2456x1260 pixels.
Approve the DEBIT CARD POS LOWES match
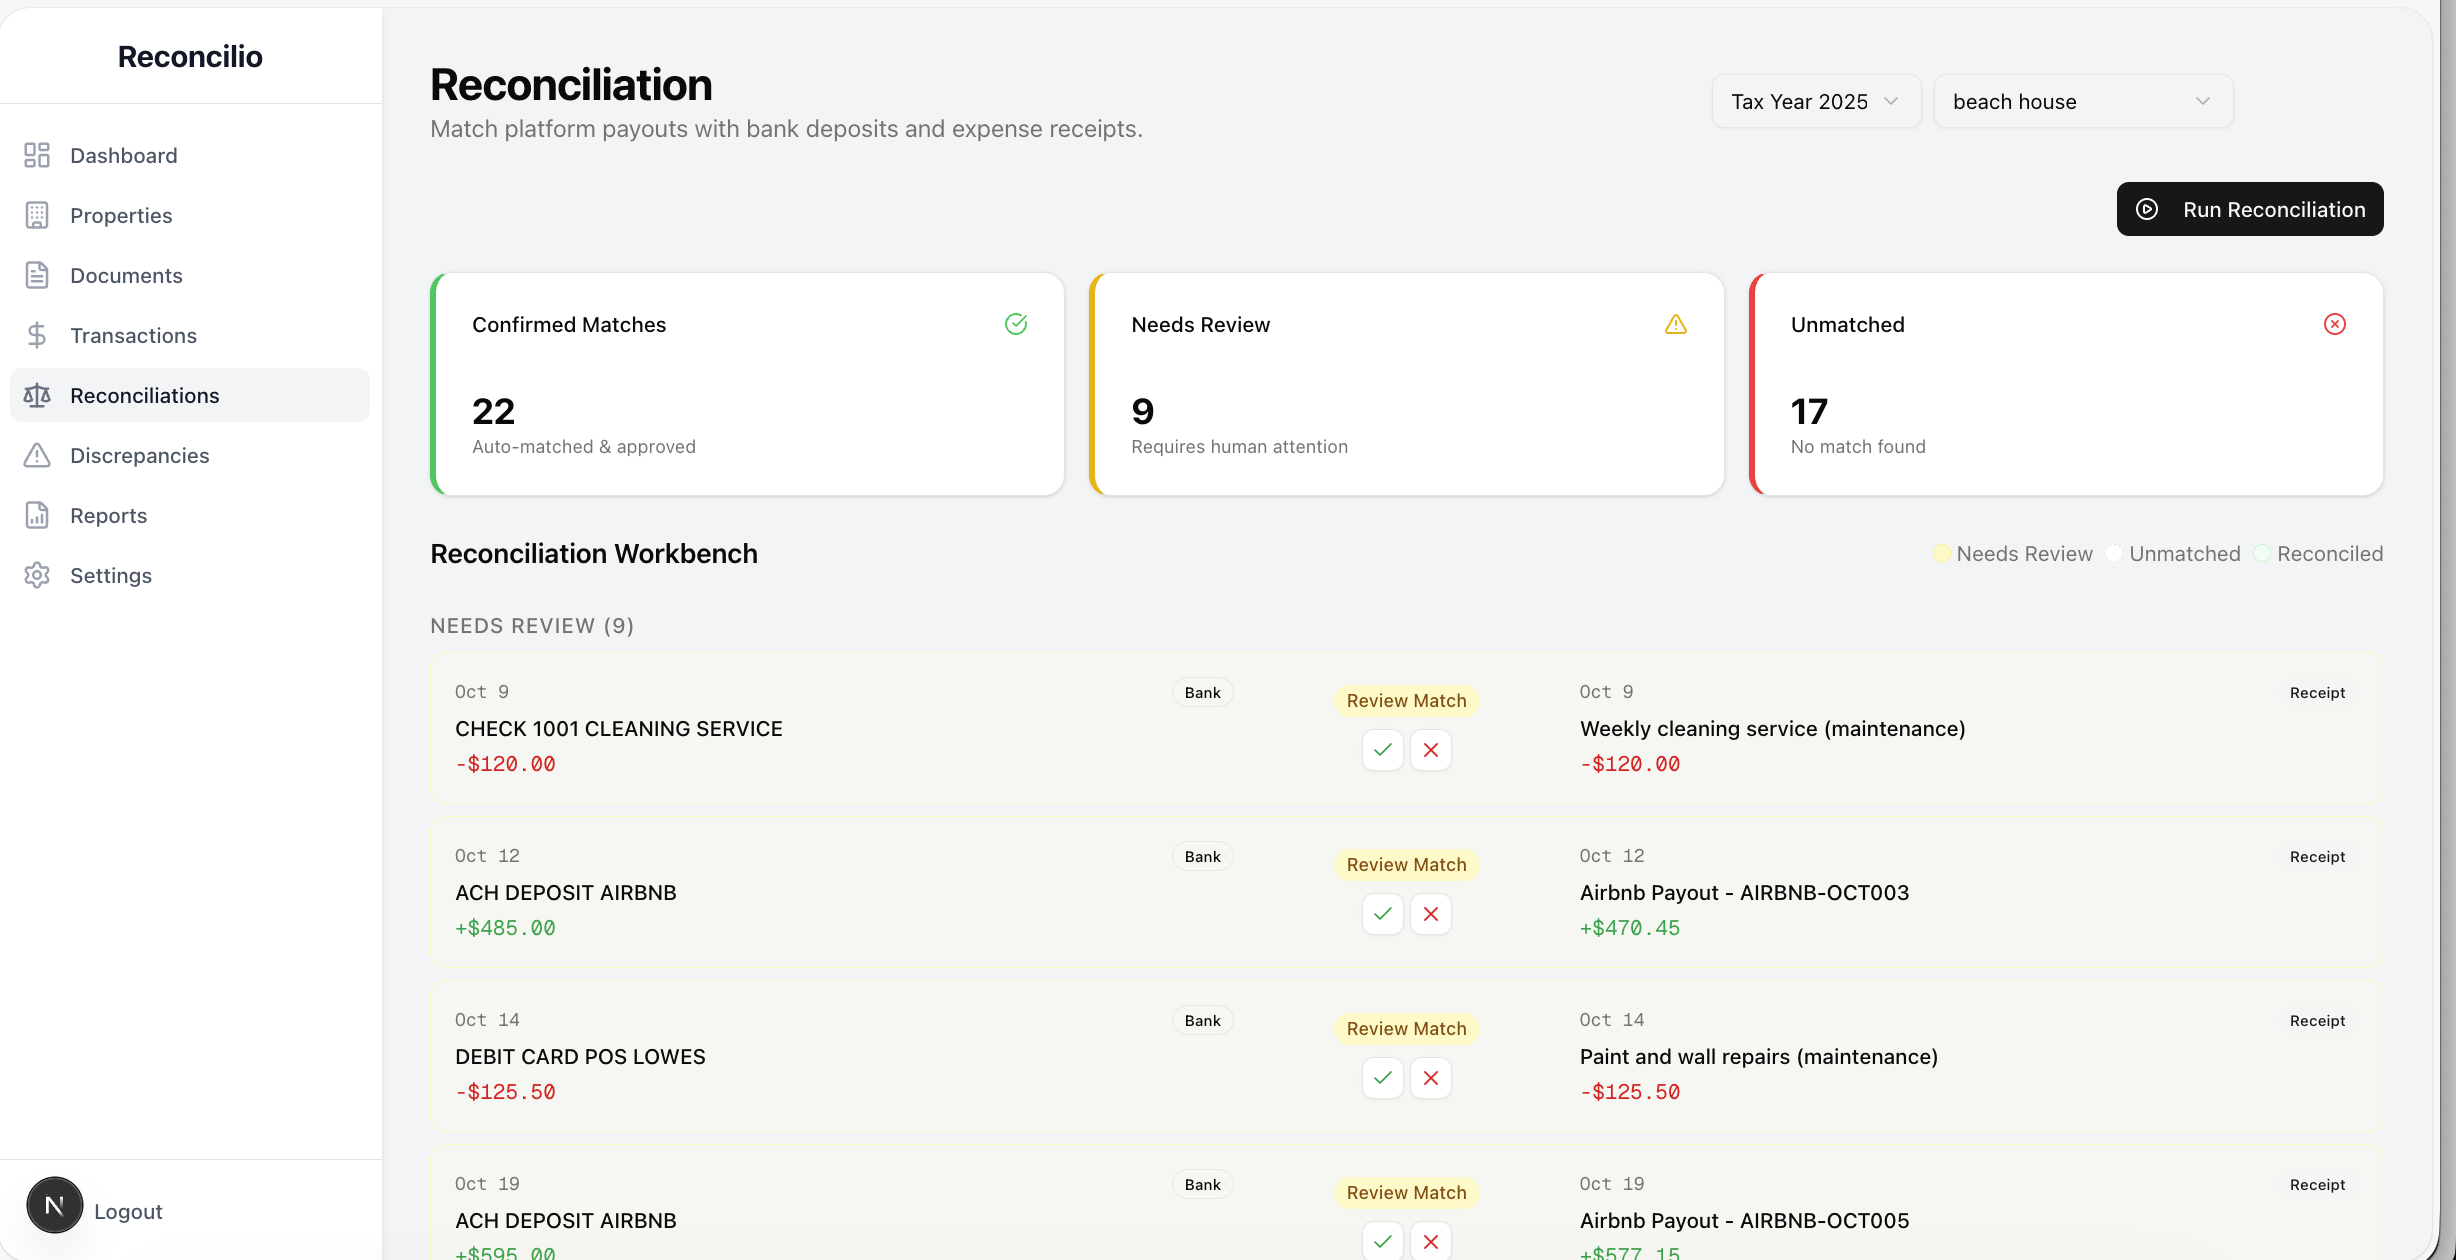1383,1078
